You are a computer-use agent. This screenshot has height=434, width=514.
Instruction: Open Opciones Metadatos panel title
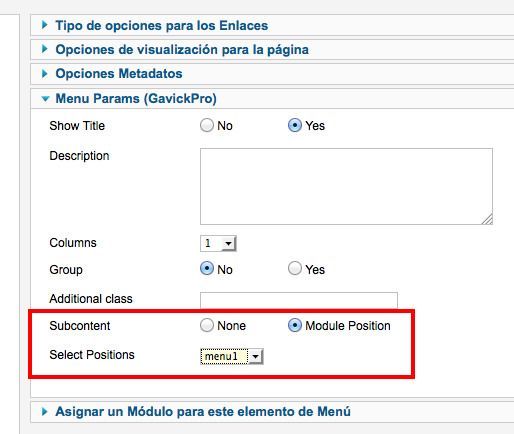tap(119, 73)
